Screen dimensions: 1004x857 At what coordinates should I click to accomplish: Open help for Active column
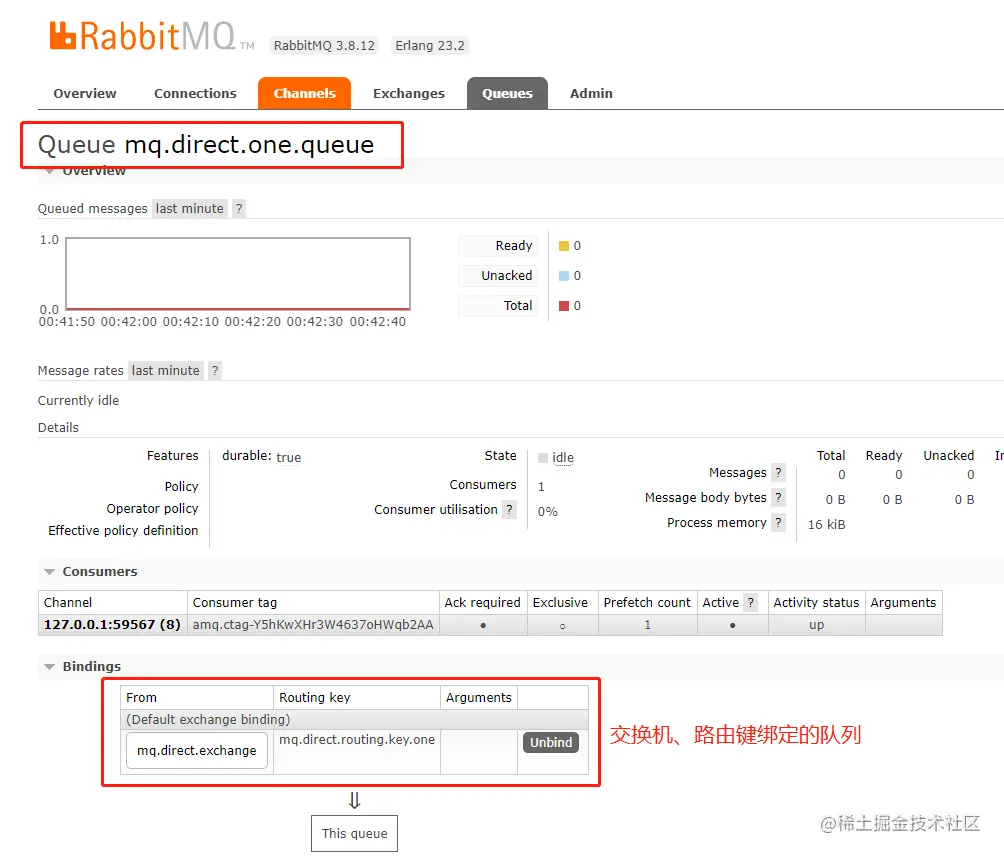[x=751, y=603]
